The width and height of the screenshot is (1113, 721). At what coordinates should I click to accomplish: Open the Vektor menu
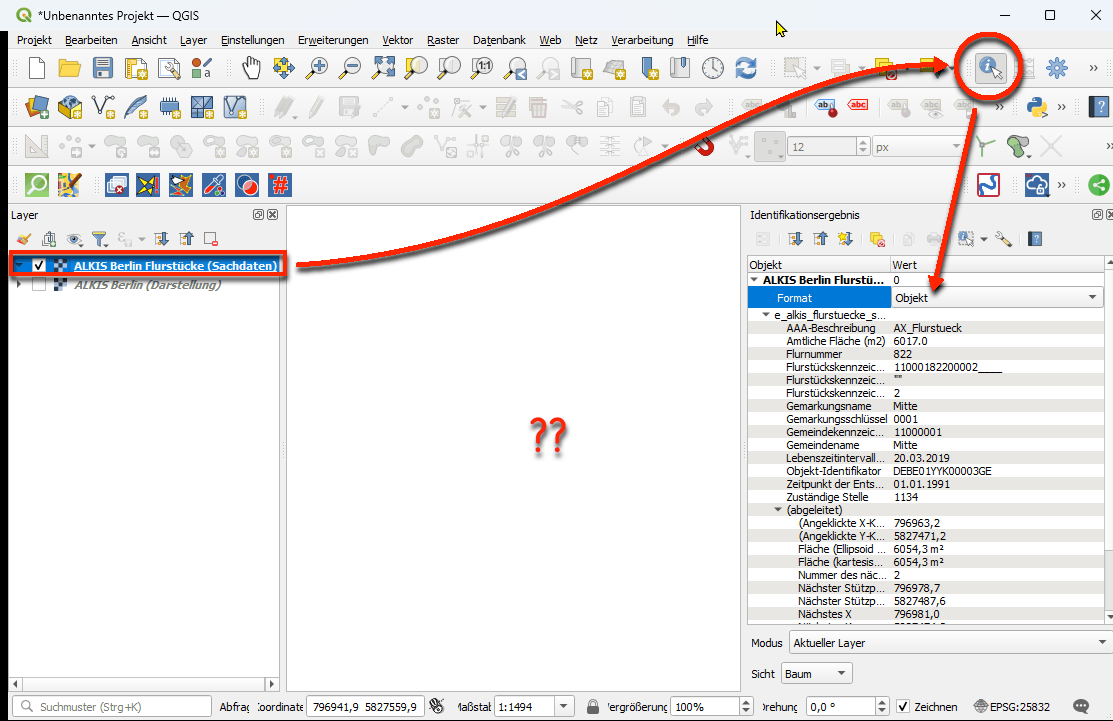(x=397, y=40)
